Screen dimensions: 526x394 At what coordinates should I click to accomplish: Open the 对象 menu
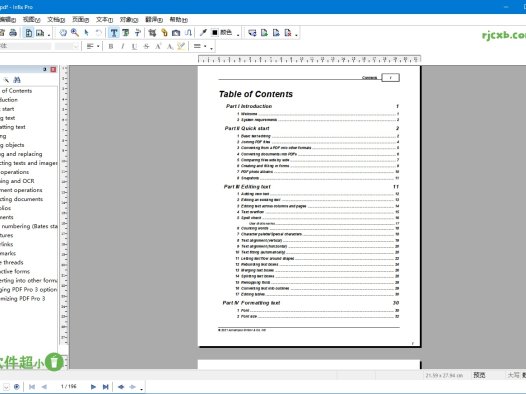coord(129,20)
